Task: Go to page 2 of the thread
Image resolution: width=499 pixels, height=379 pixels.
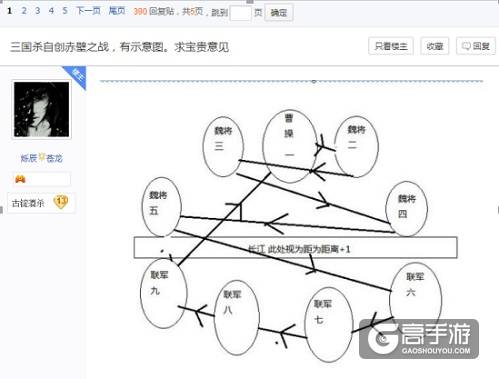Action: tap(24, 11)
